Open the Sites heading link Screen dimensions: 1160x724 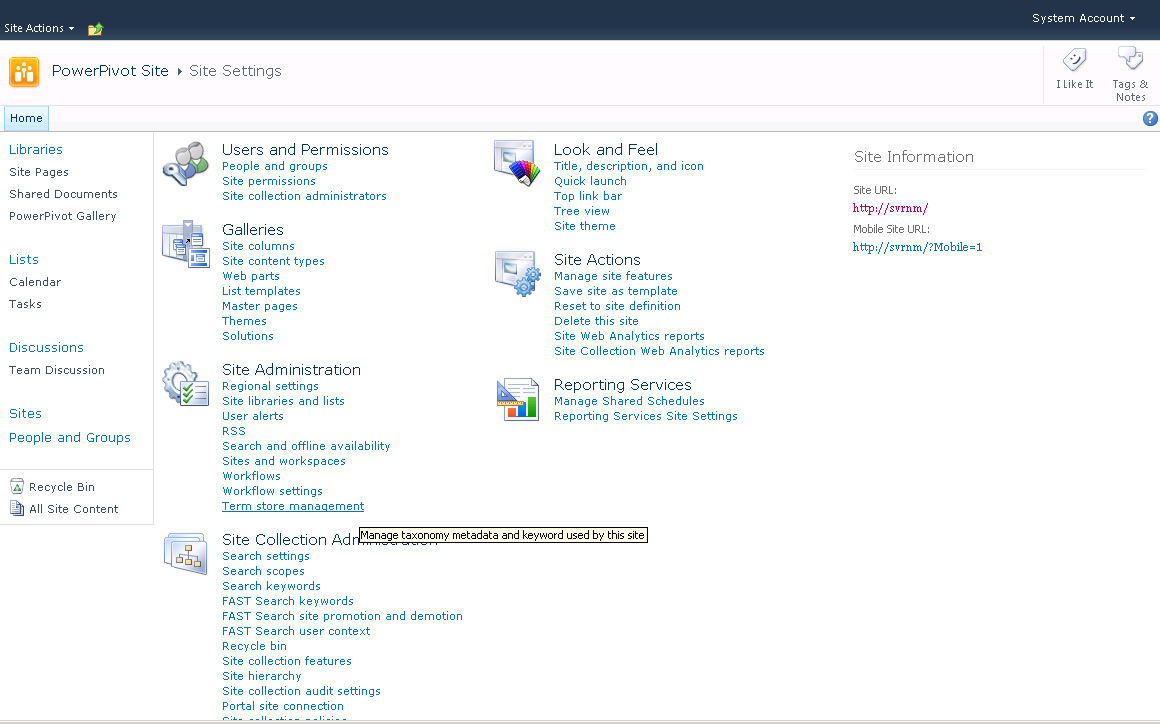25,413
